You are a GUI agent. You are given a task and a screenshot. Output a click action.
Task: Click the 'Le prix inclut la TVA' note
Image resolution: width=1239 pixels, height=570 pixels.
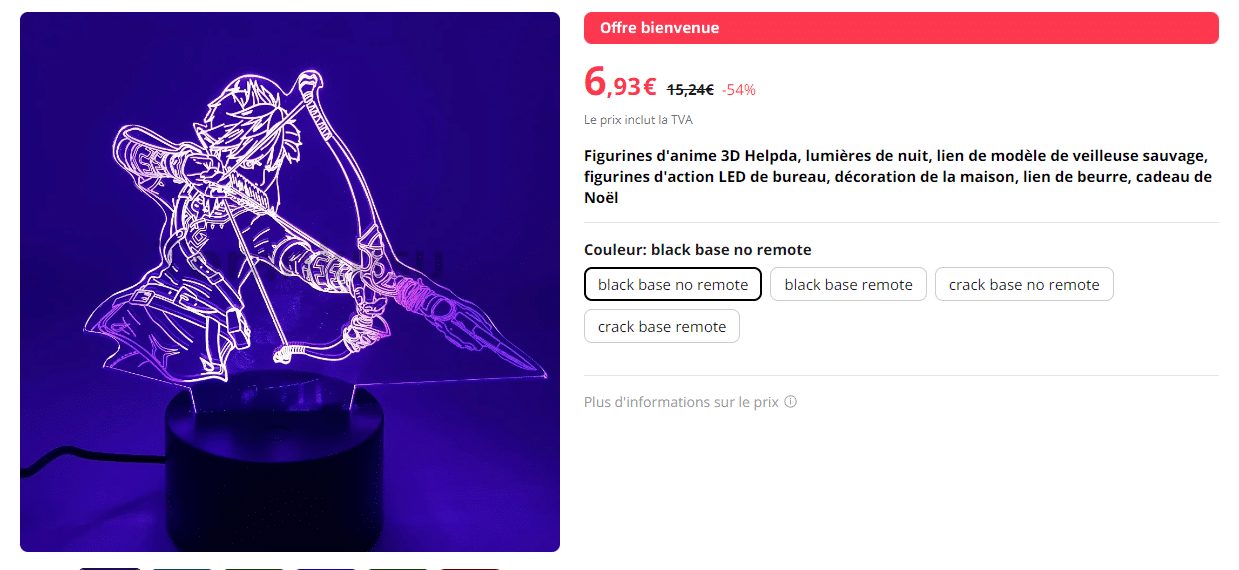[638, 120]
